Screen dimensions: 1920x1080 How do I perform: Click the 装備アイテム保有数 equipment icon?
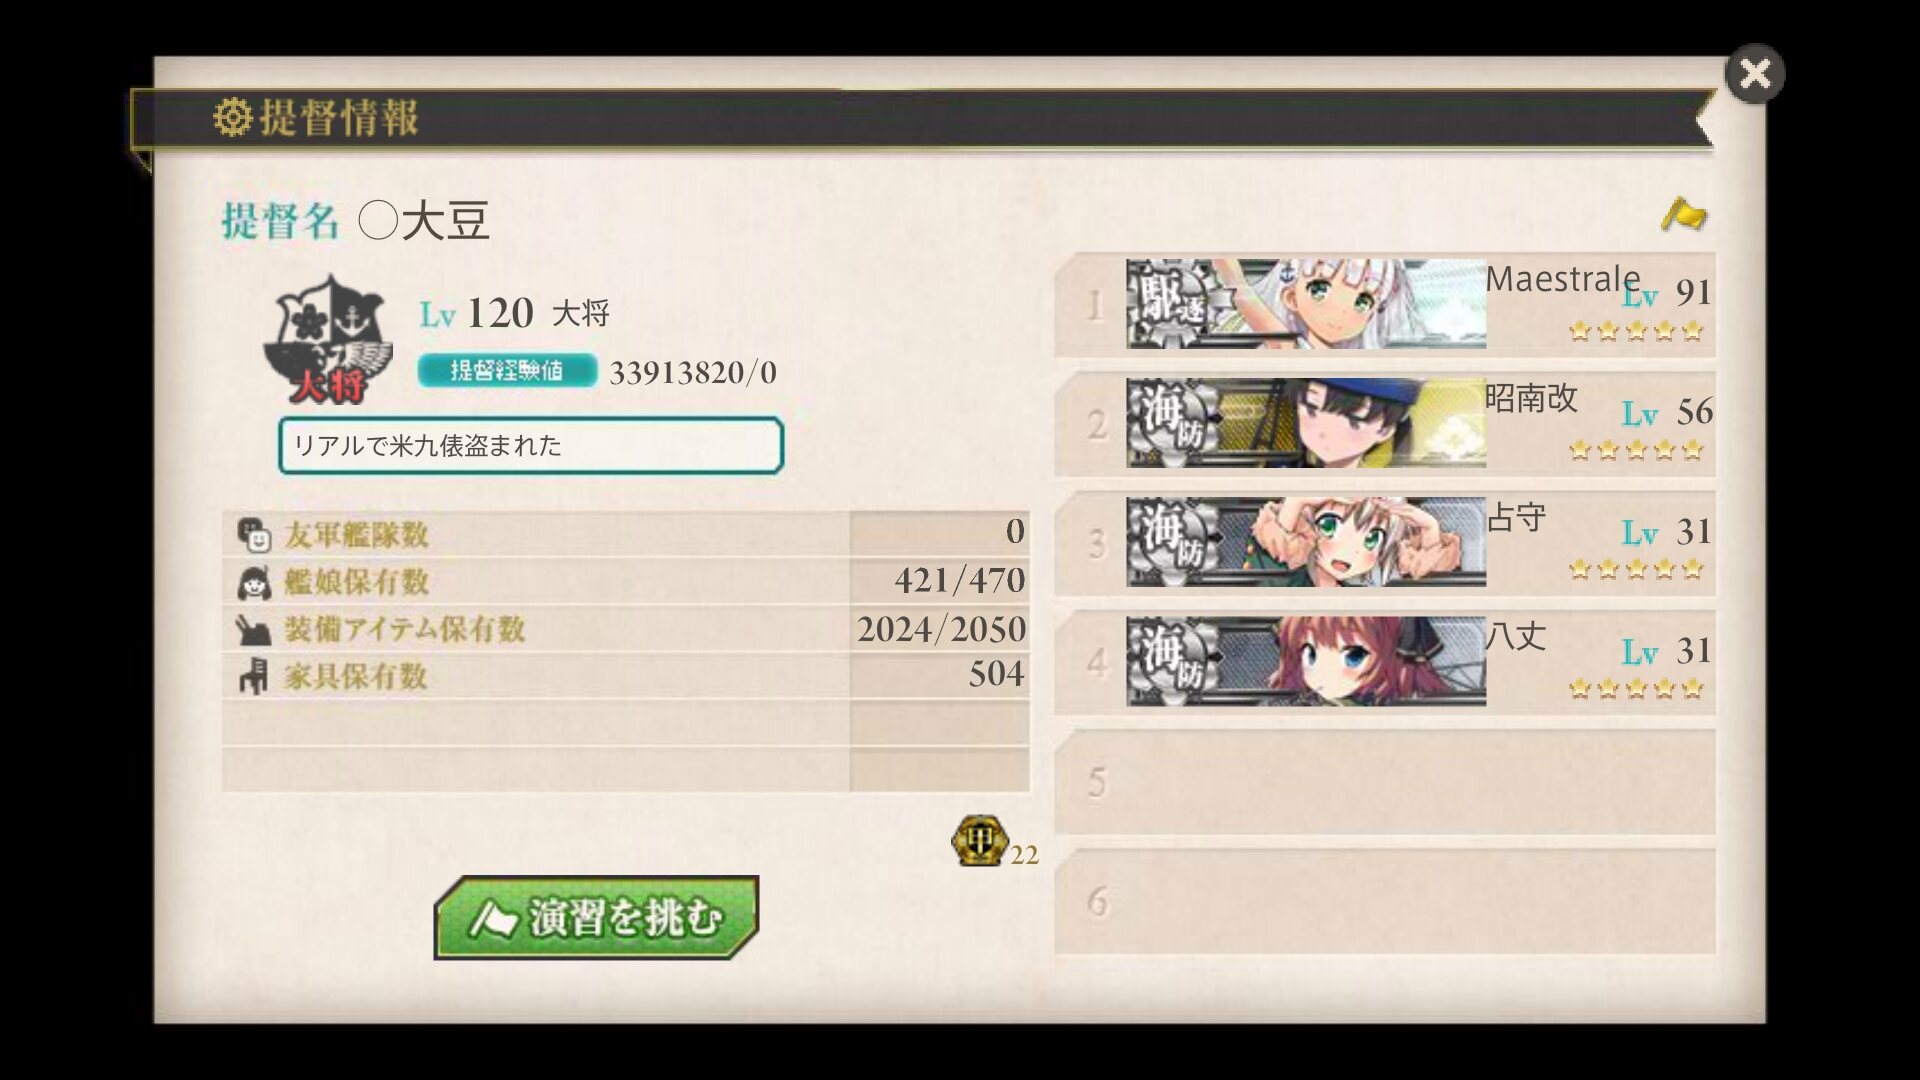pos(253,629)
